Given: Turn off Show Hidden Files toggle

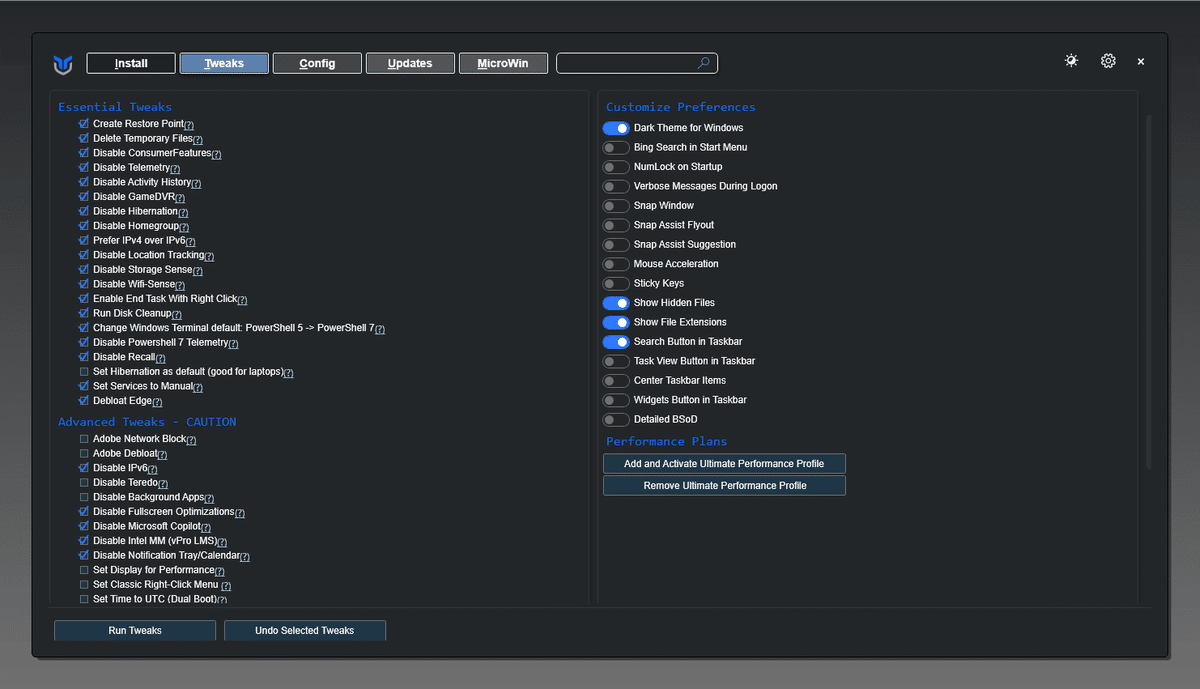Looking at the screenshot, I should pyautogui.click(x=616, y=303).
